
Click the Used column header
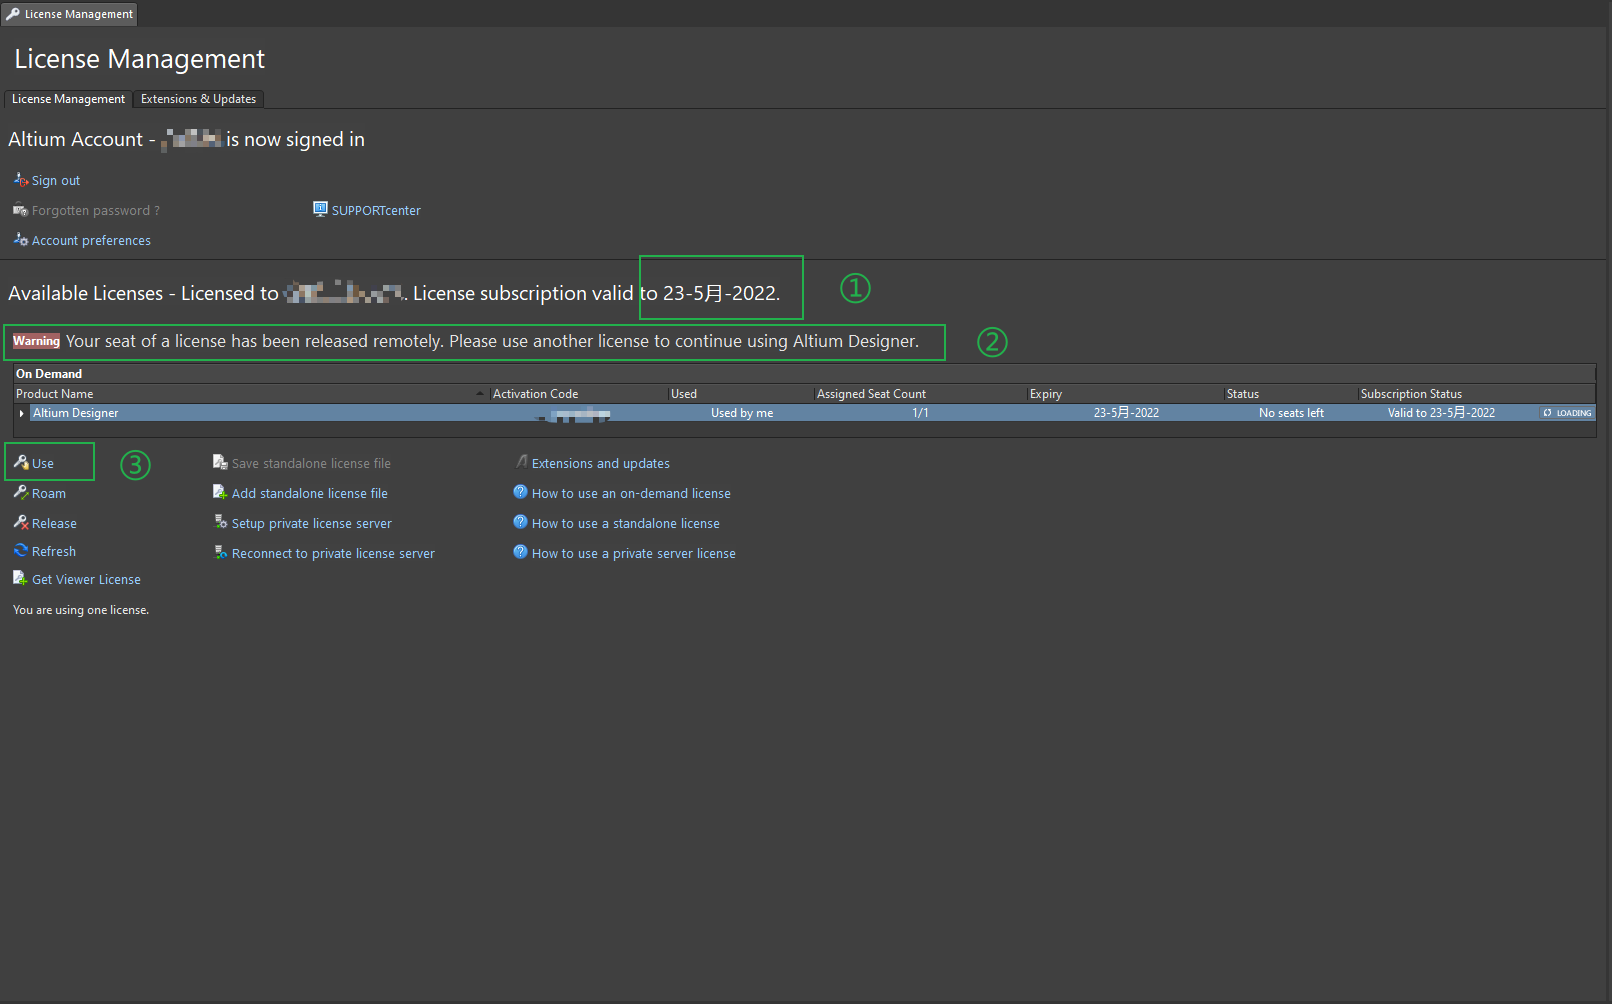tap(741, 394)
